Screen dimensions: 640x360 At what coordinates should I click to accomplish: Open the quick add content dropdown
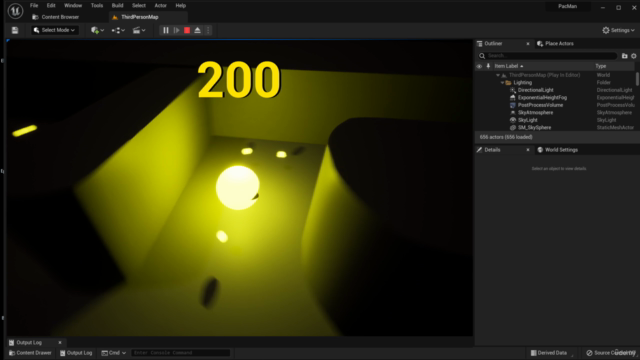coord(97,30)
